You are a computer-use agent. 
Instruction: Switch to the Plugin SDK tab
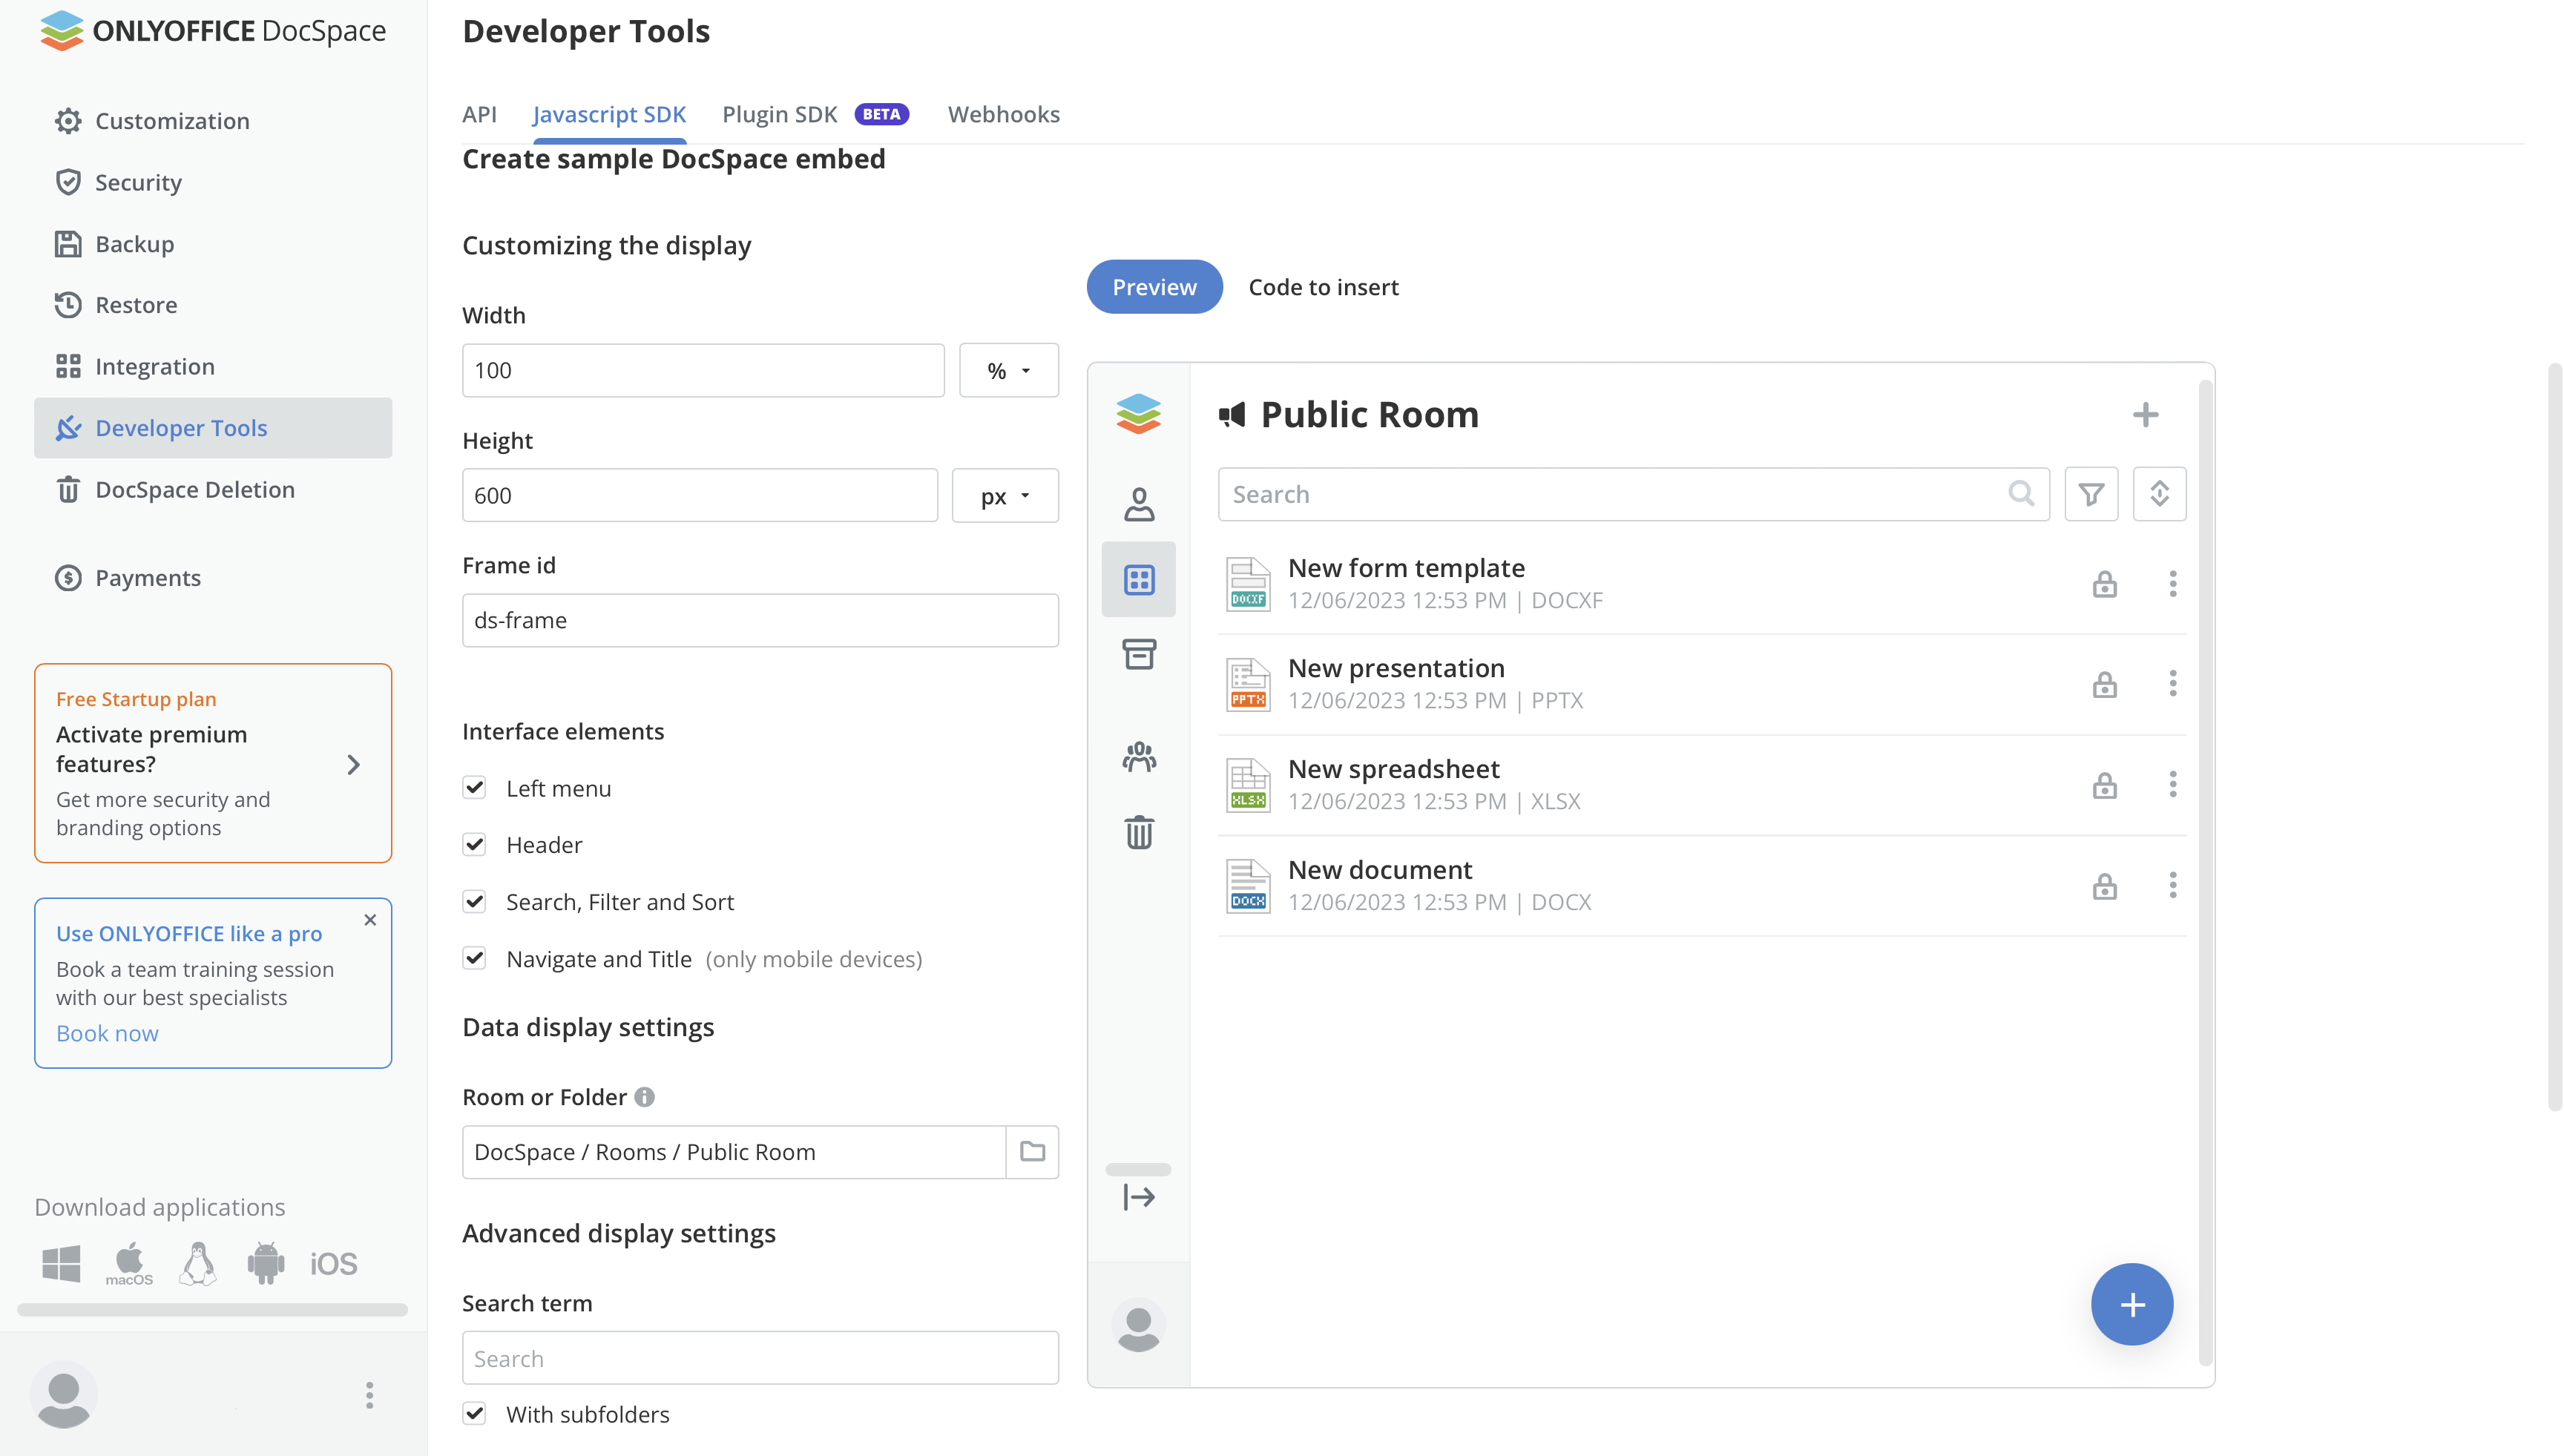(779, 114)
